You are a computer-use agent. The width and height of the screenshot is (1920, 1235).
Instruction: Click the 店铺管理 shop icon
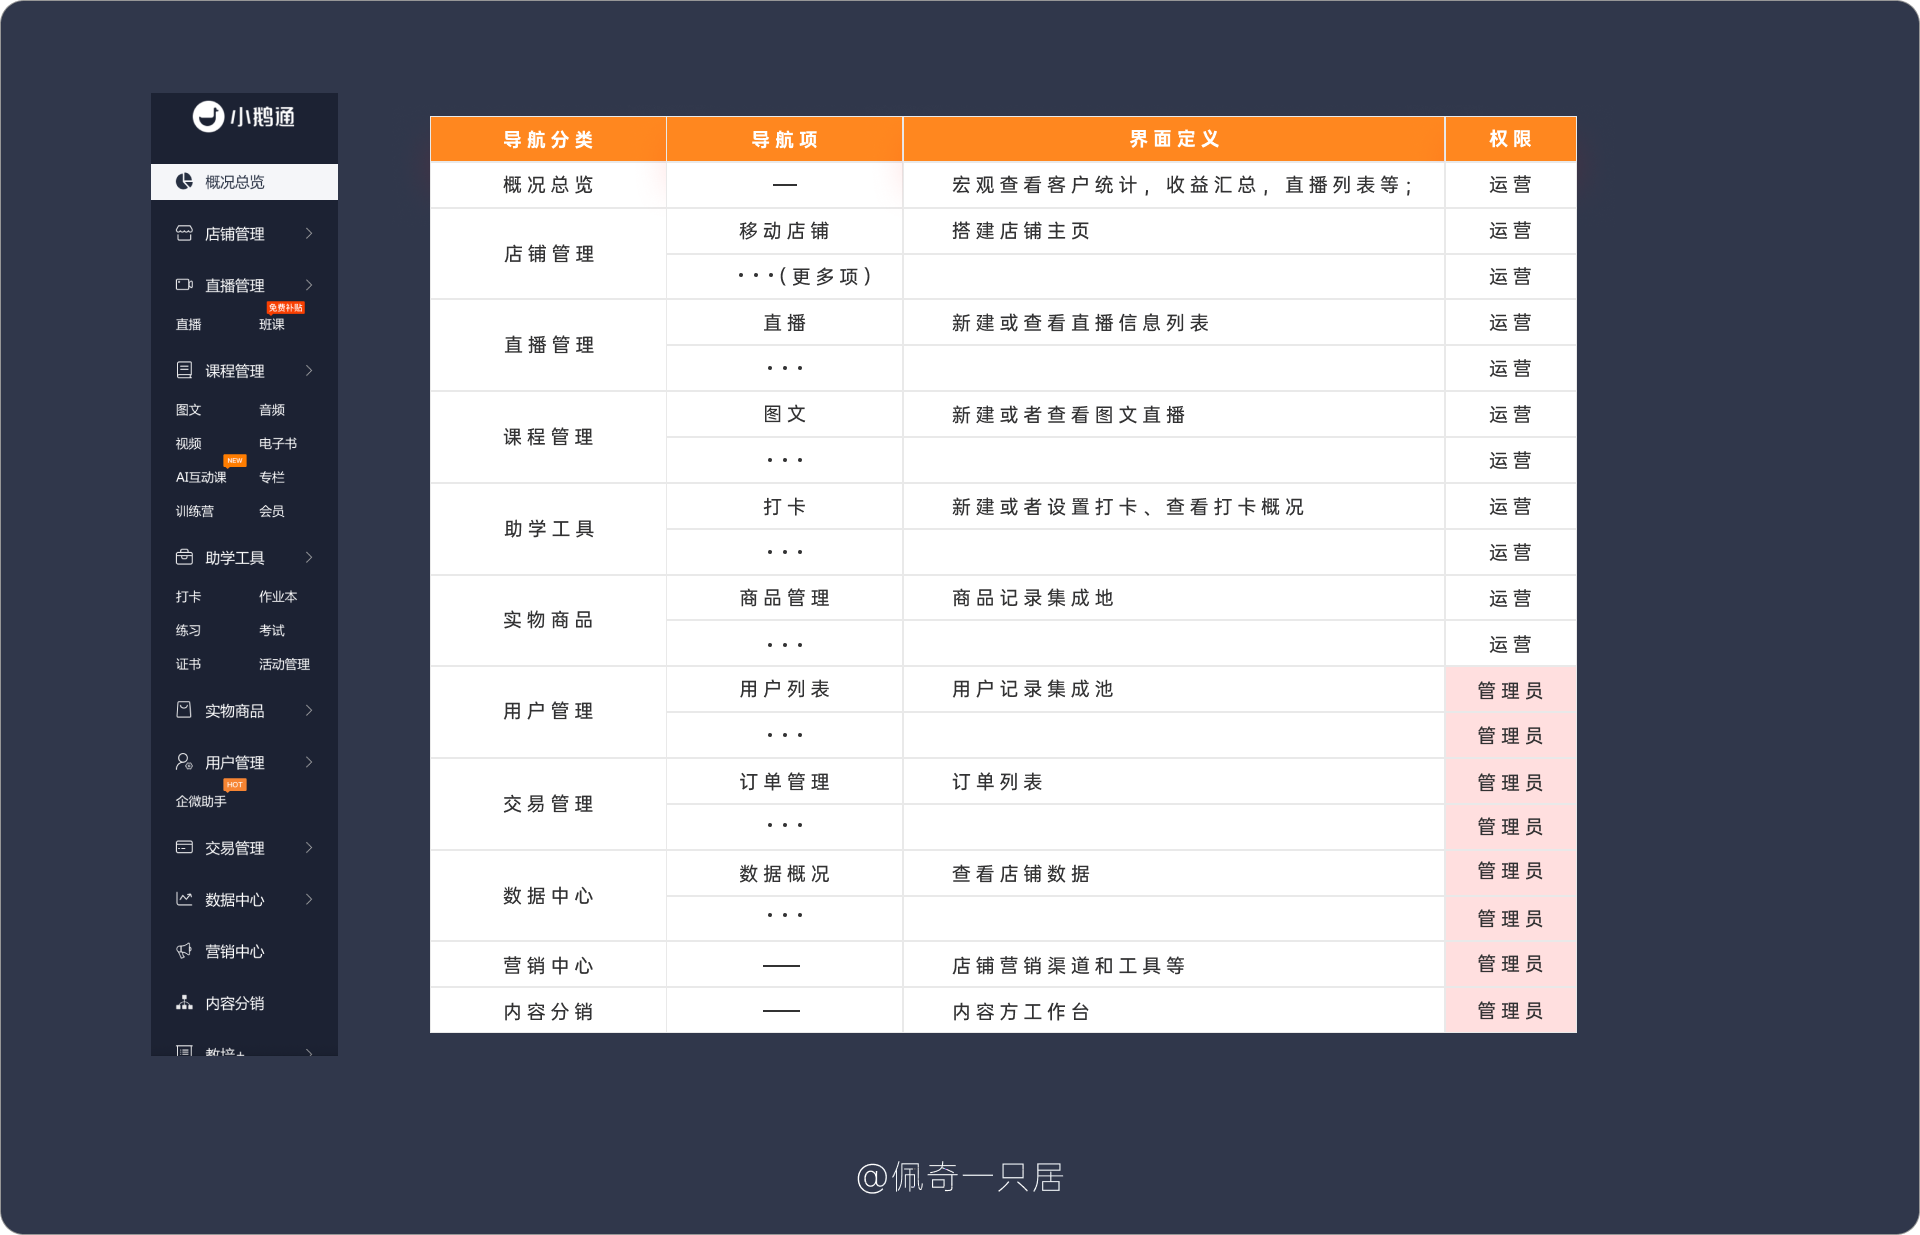click(184, 233)
